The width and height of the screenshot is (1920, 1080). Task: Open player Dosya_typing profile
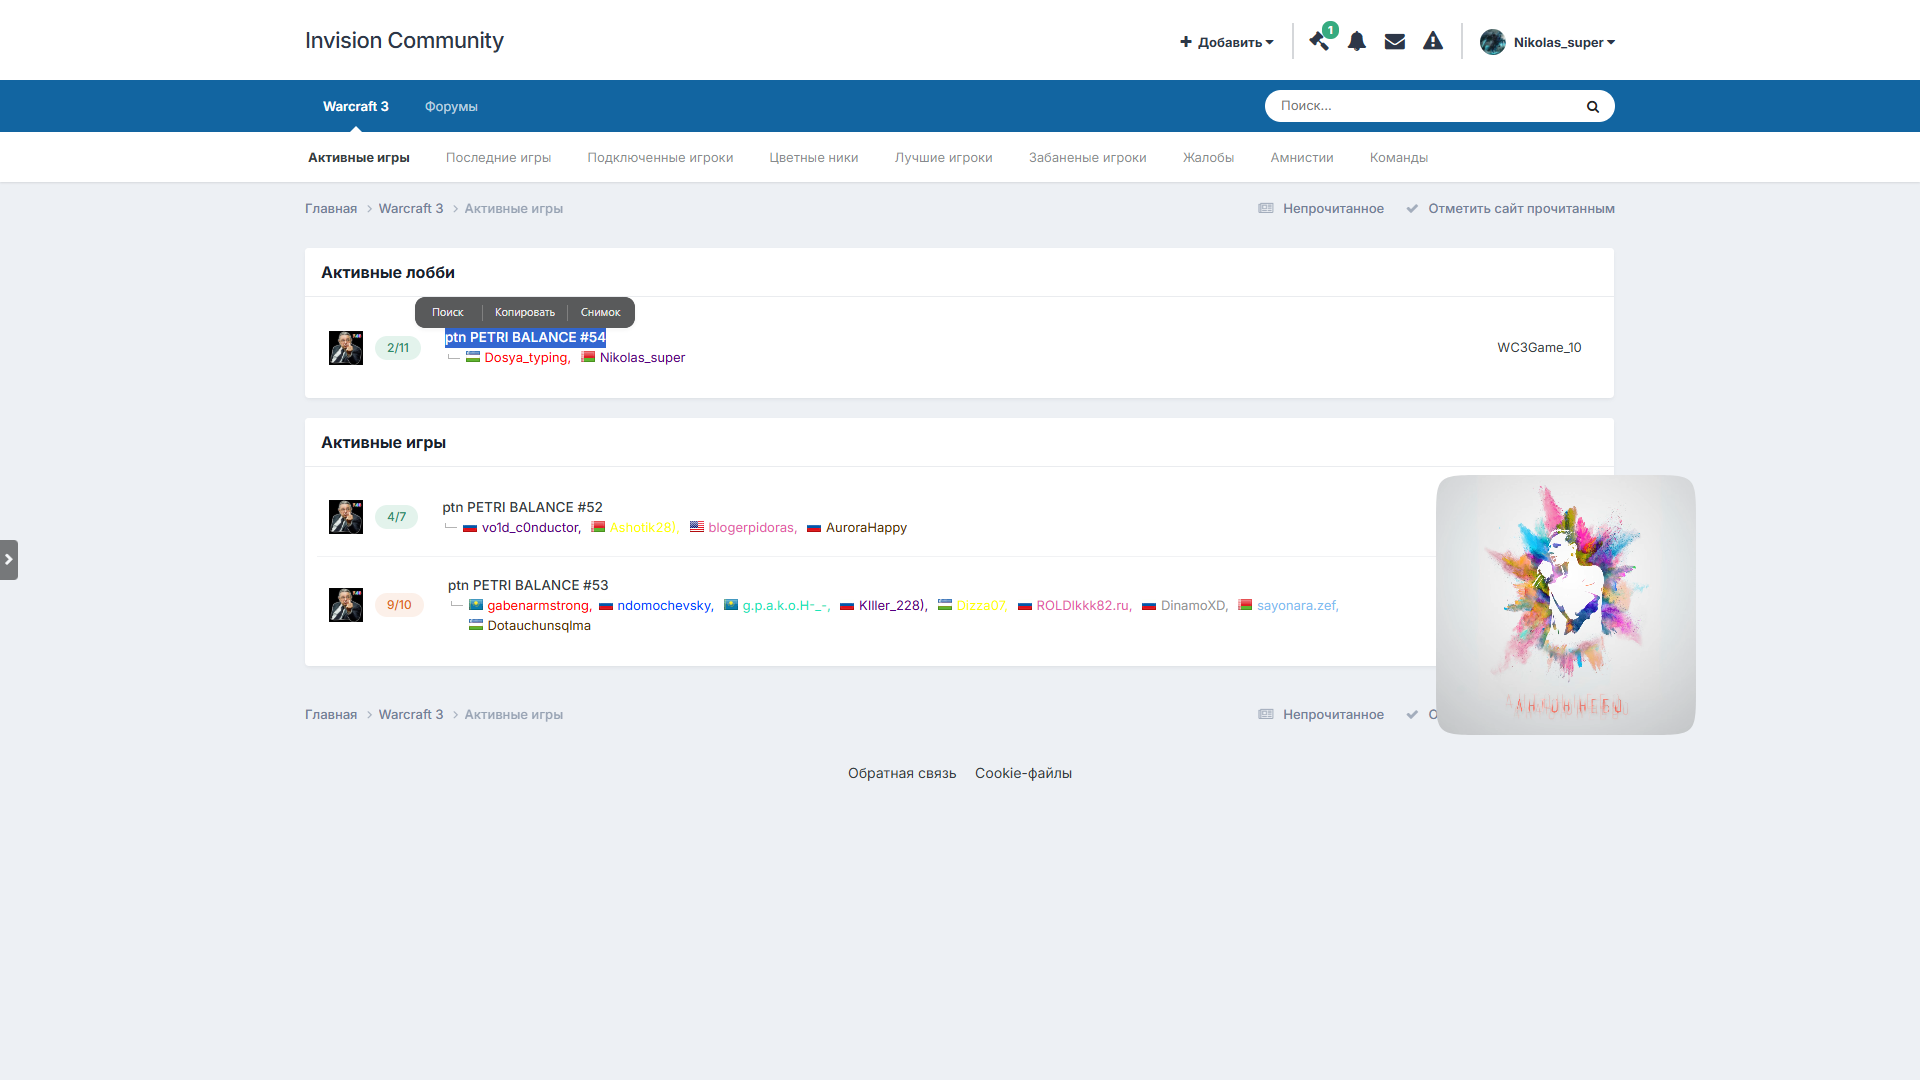click(526, 358)
